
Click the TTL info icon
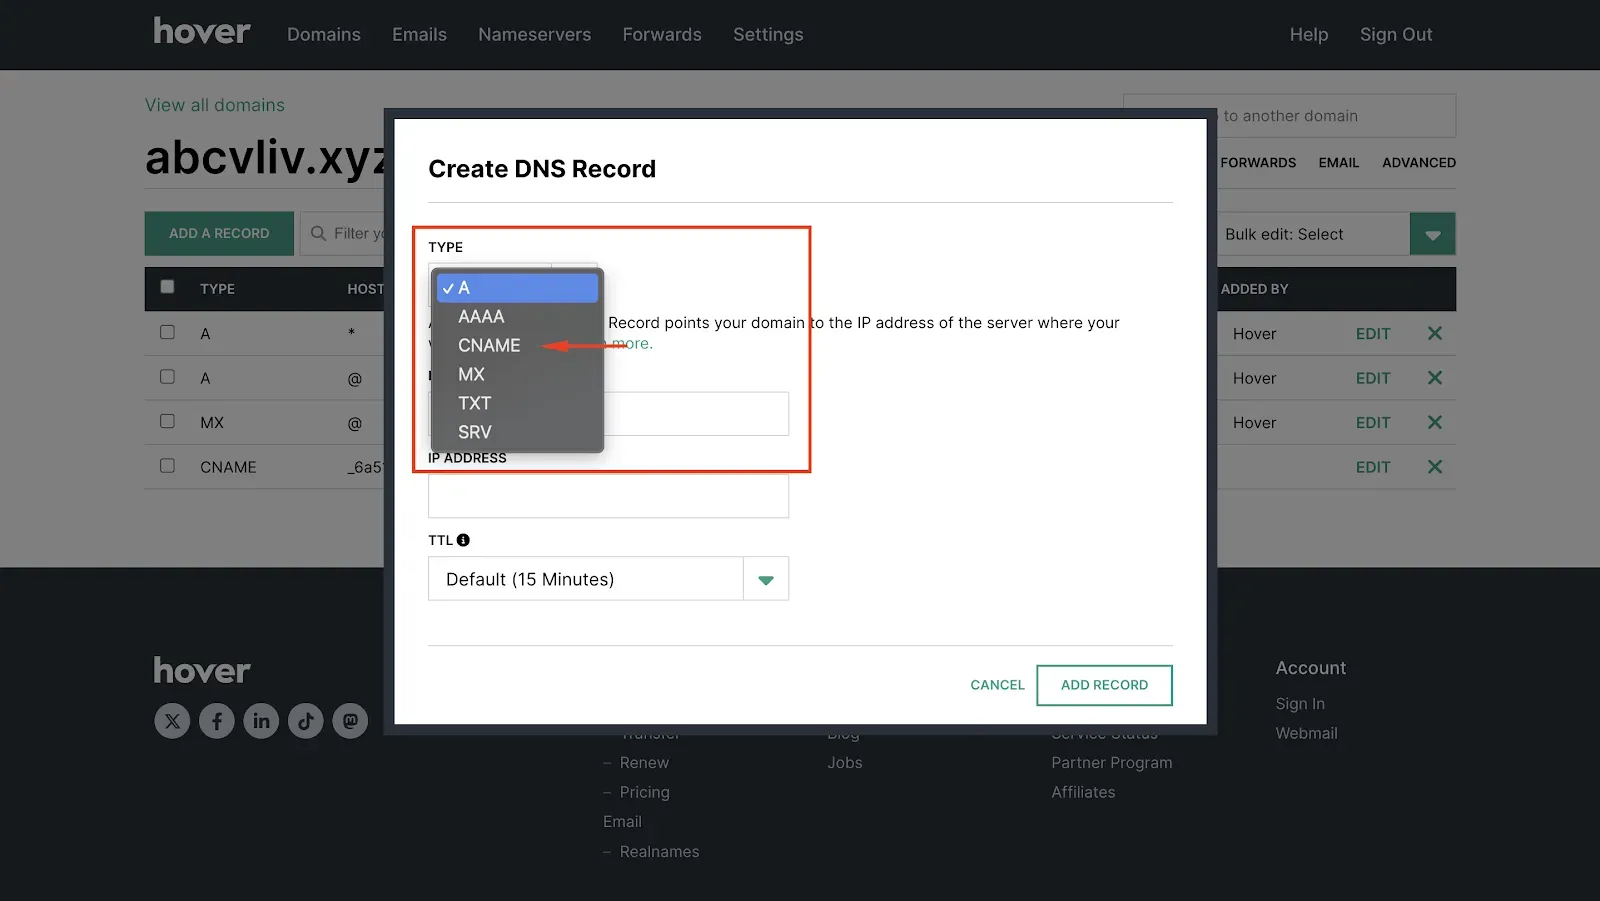pos(463,540)
